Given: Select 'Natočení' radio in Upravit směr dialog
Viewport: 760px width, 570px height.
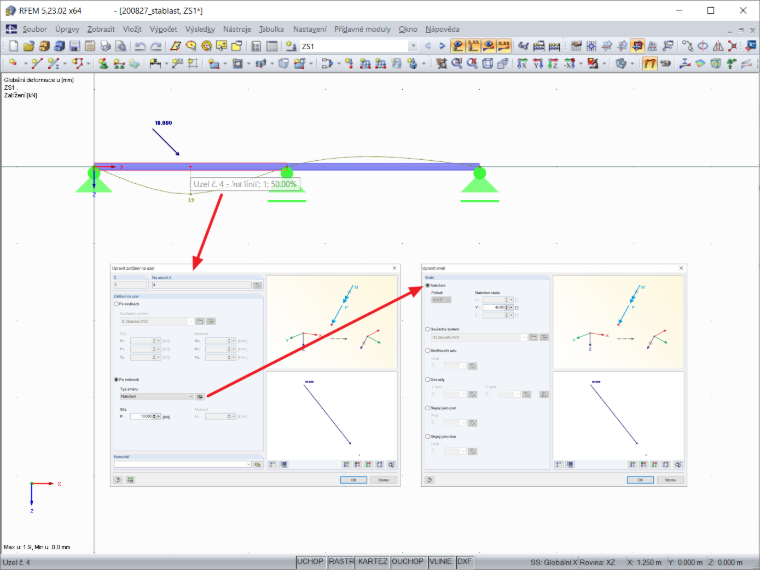Looking at the screenshot, I should click(428, 285).
